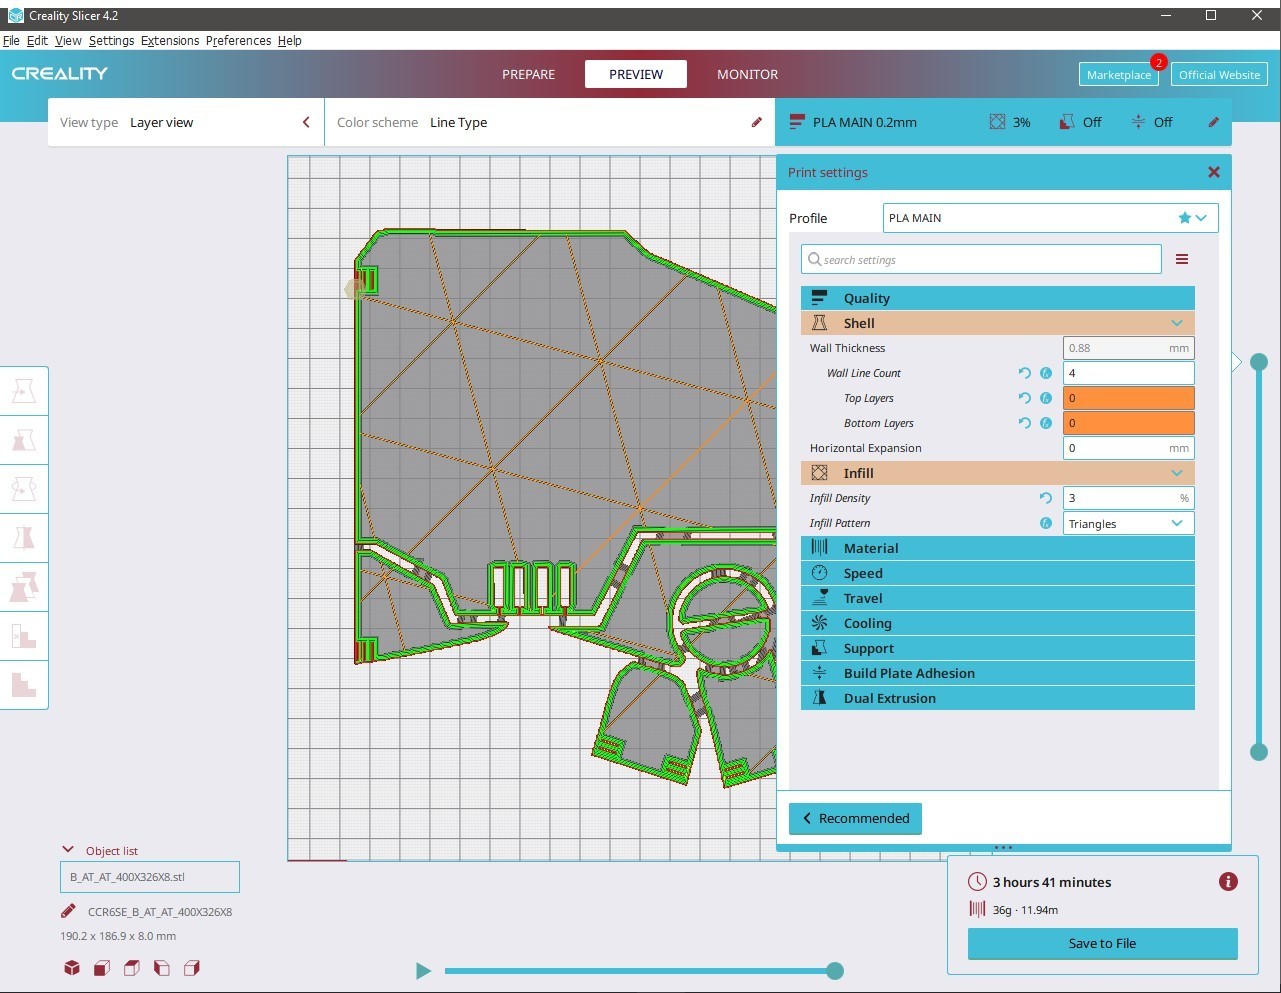The width and height of the screenshot is (1281, 993).
Task: Open the Color scheme Line Type dropdown
Action: pos(550,122)
